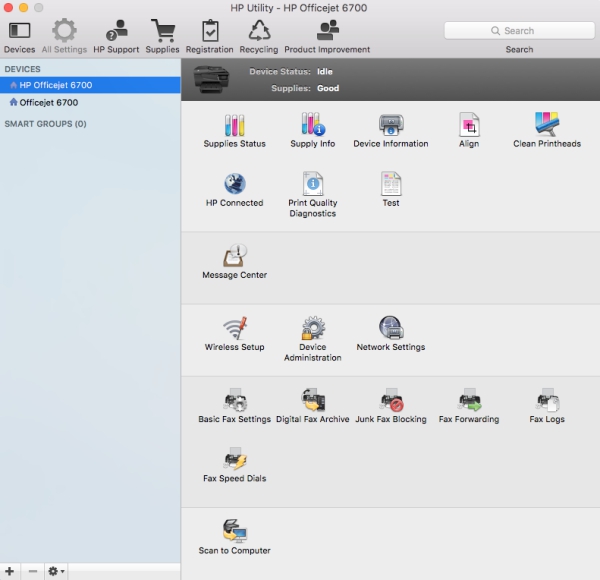600x580 pixels.
Task: Open Digital Fax Archive
Action: [x=312, y=406]
